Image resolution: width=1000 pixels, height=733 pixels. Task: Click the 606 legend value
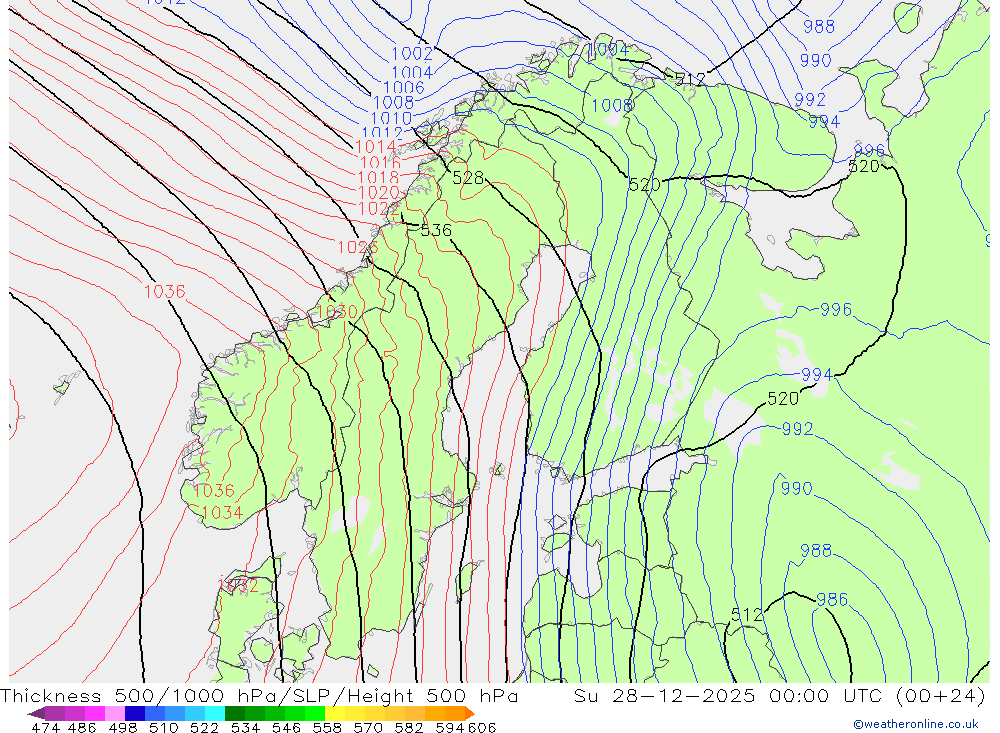pyautogui.click(x=482, y=727)
